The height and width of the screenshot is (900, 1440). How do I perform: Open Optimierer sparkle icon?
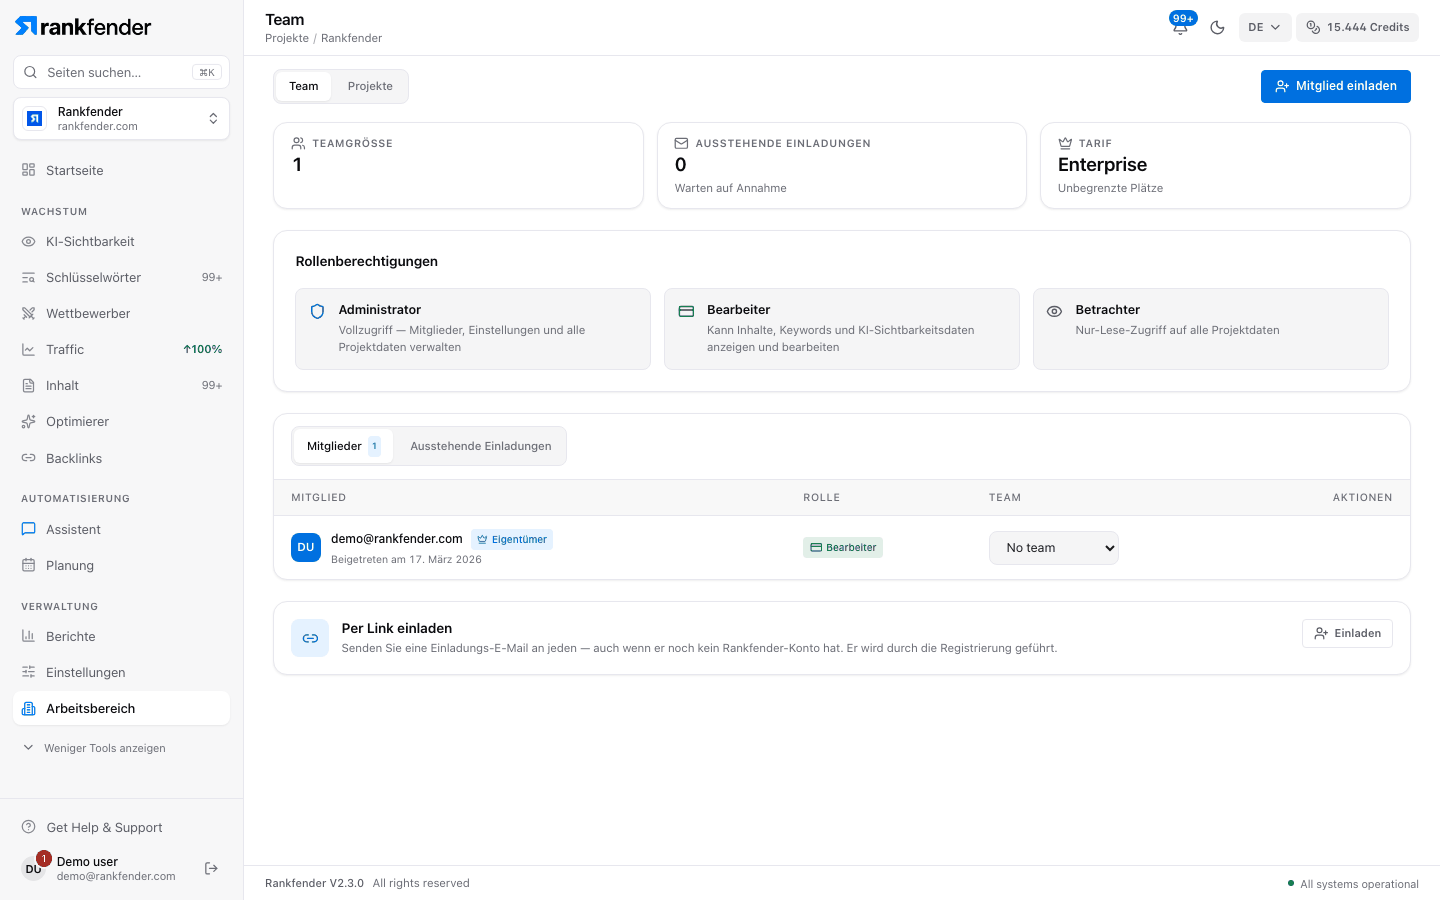click(28, 421)
